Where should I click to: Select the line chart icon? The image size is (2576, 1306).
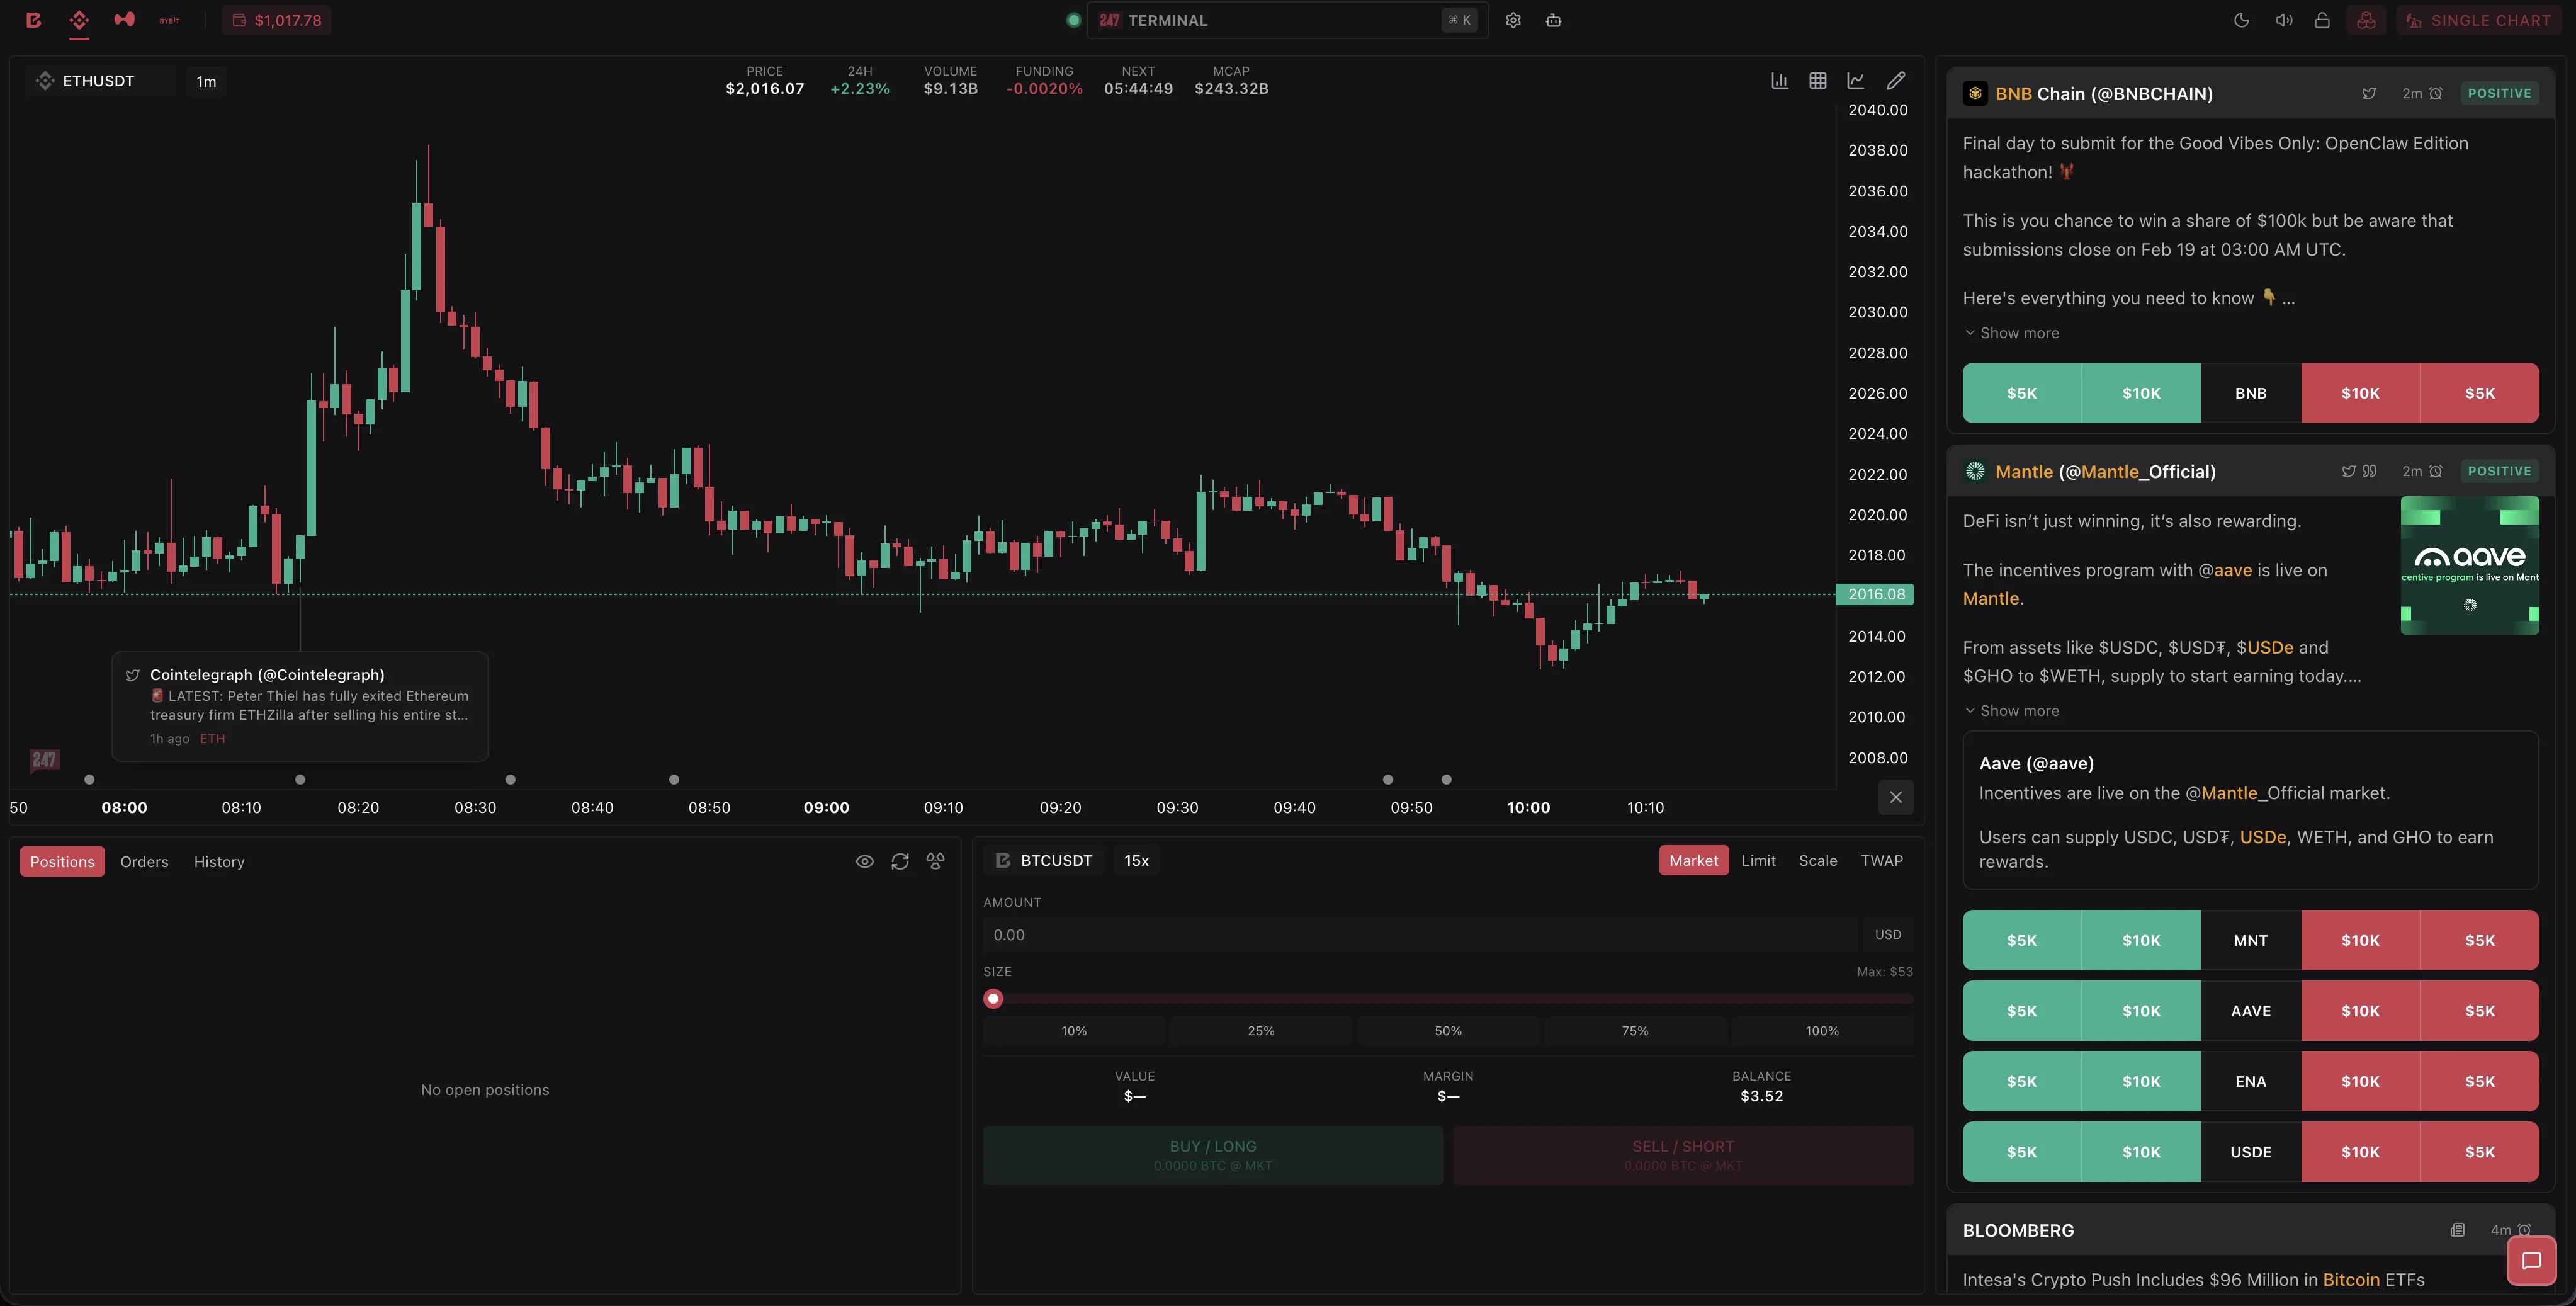click(x=1857, y=80)
